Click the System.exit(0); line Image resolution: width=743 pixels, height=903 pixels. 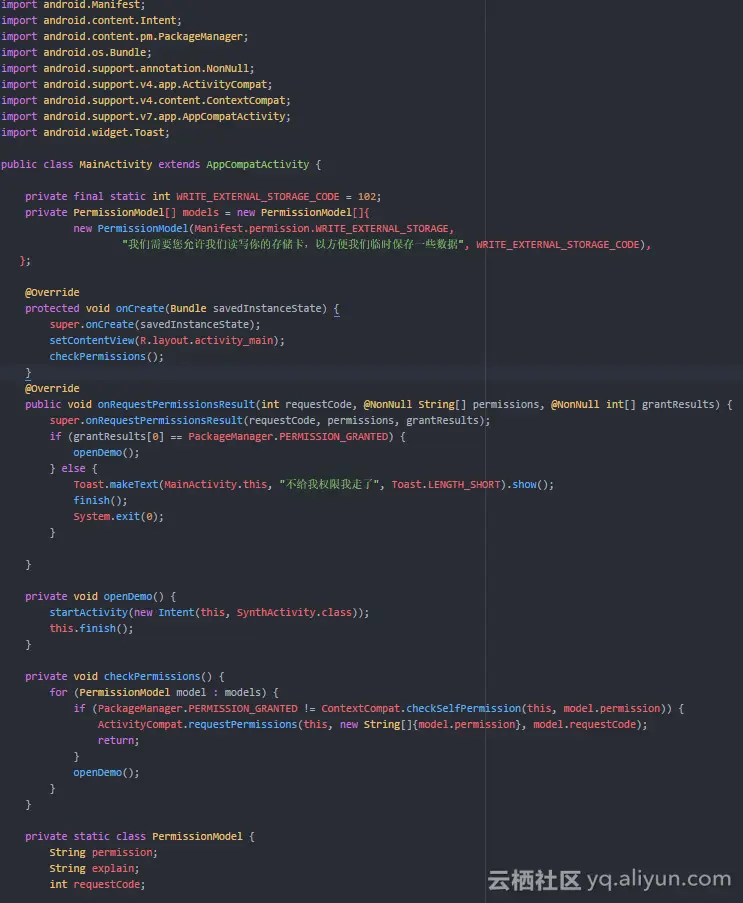pos(119,517)
